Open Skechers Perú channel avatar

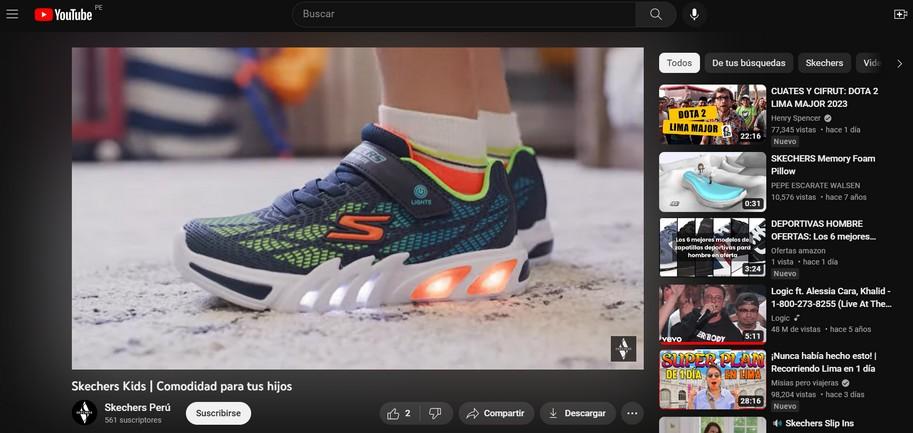(x=84, y=413)
